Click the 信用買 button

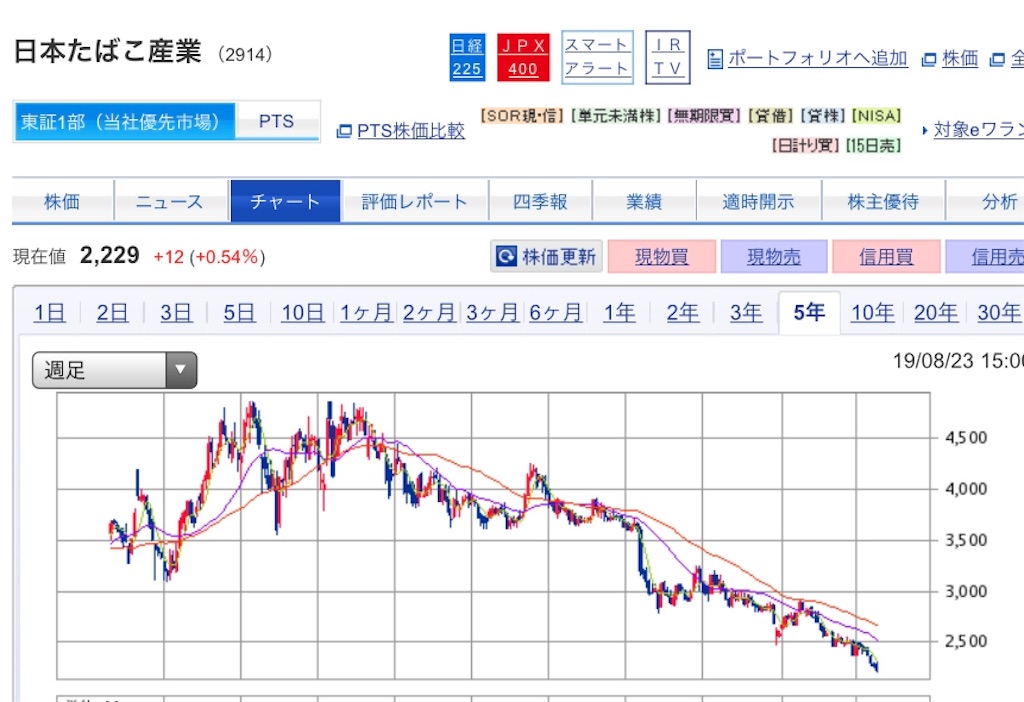tap(886, 257)
